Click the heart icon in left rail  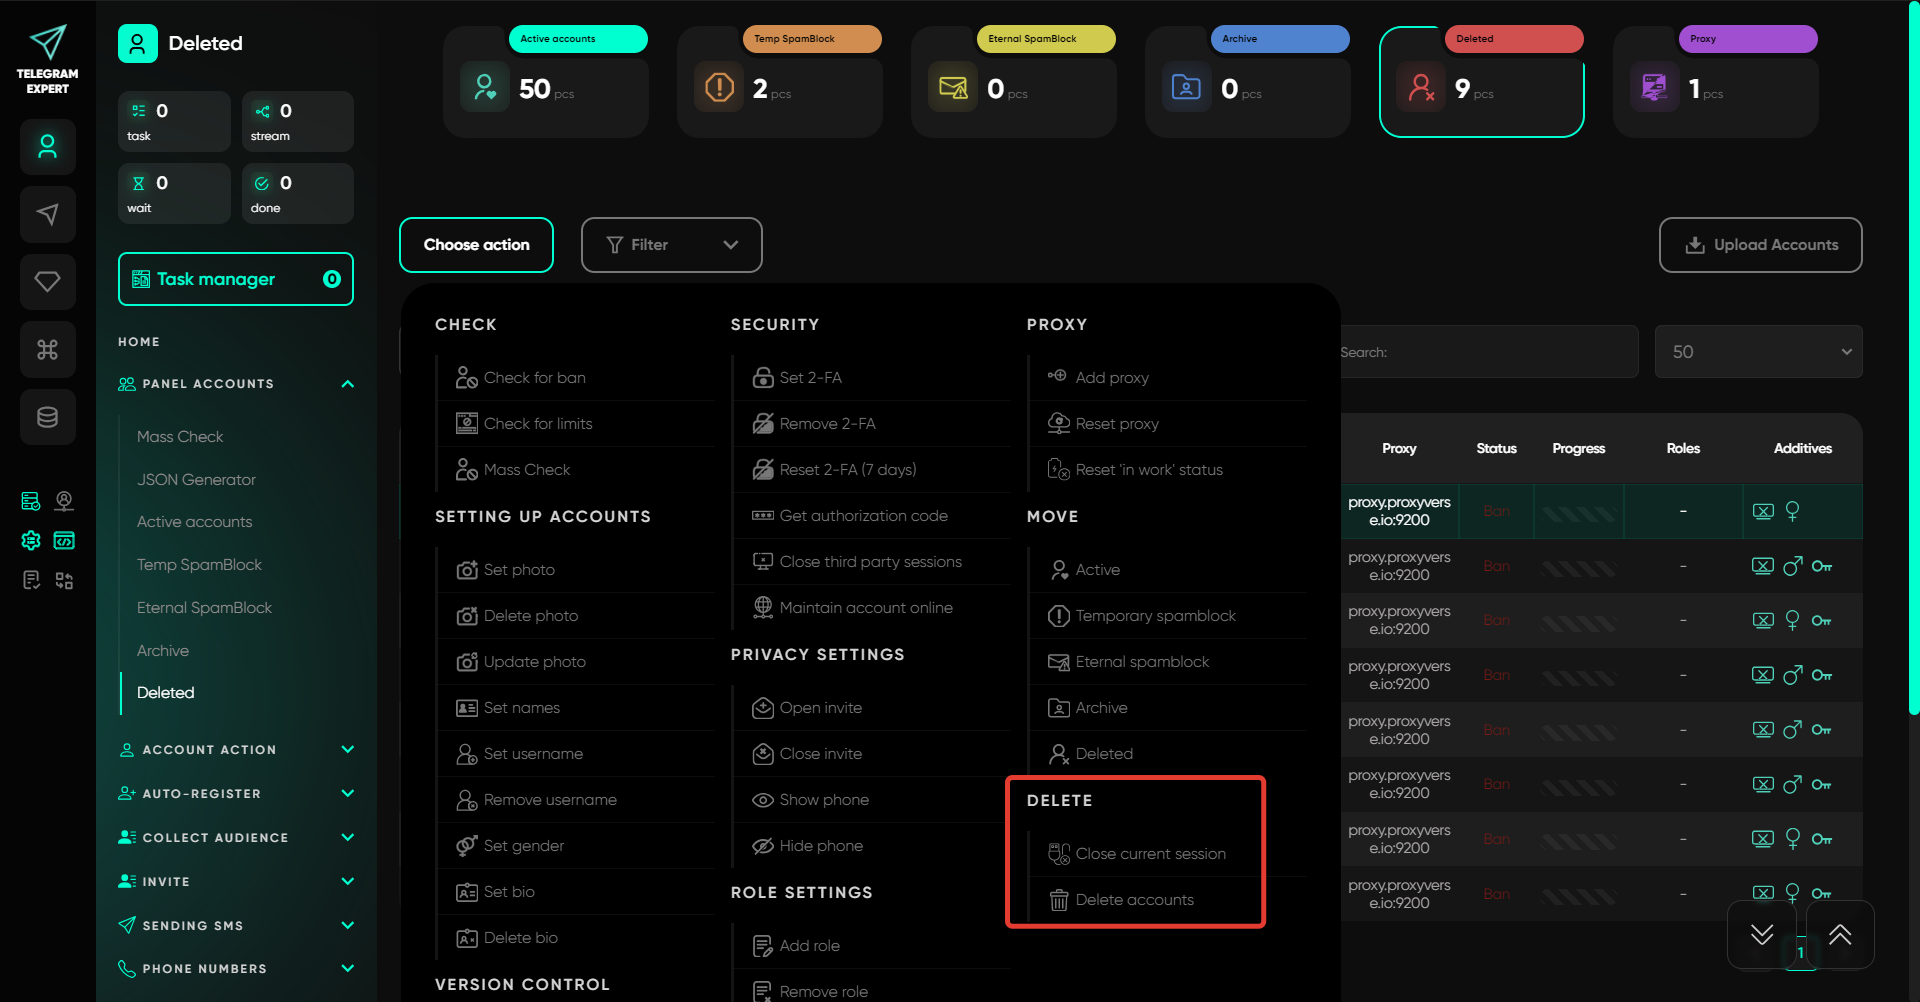[x=47, y=282]
